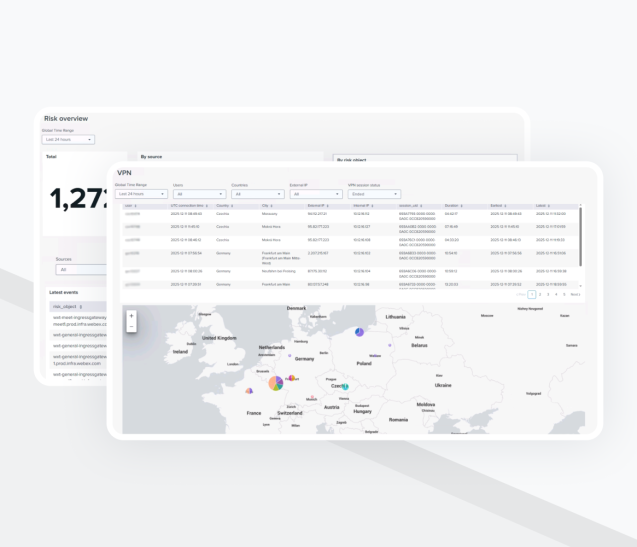Open VPN Global Time Range dropdown
The width and height of the screenshot is (637, 547).
pyautogui.click(x=141, y=194)
